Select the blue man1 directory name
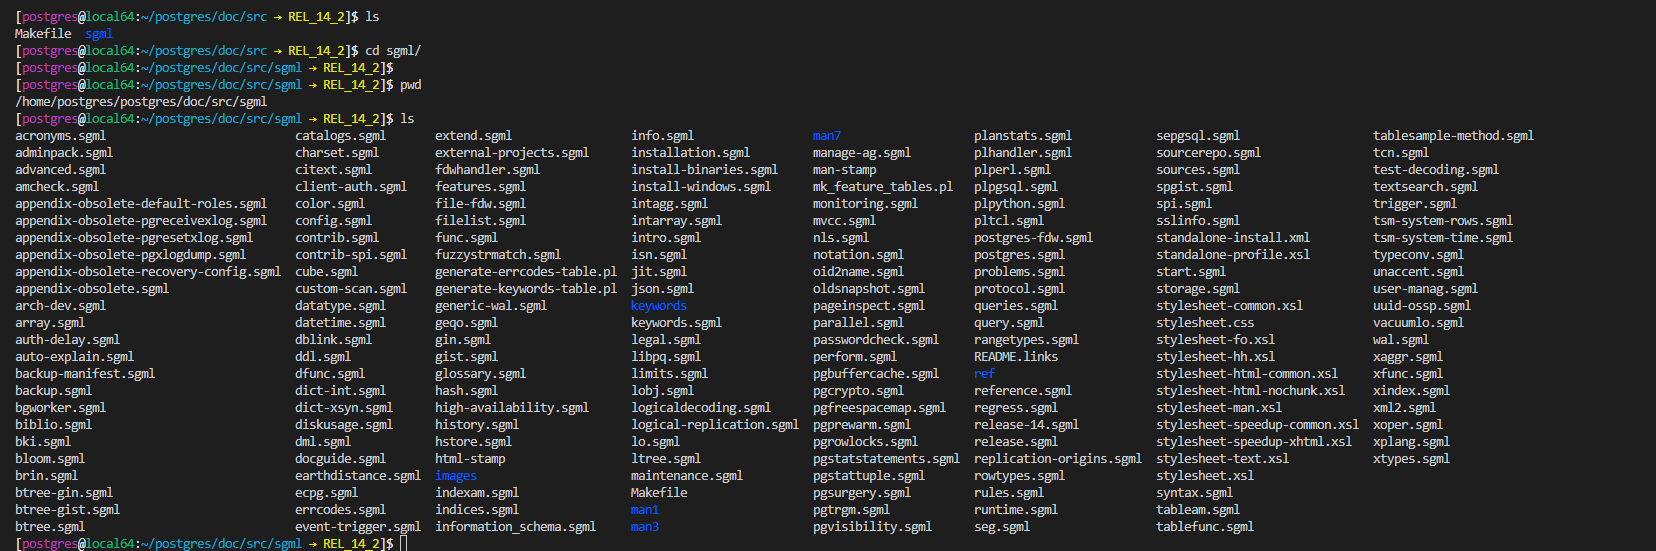Viewport: 1656px width, 551px height. (x=645, y=510)
